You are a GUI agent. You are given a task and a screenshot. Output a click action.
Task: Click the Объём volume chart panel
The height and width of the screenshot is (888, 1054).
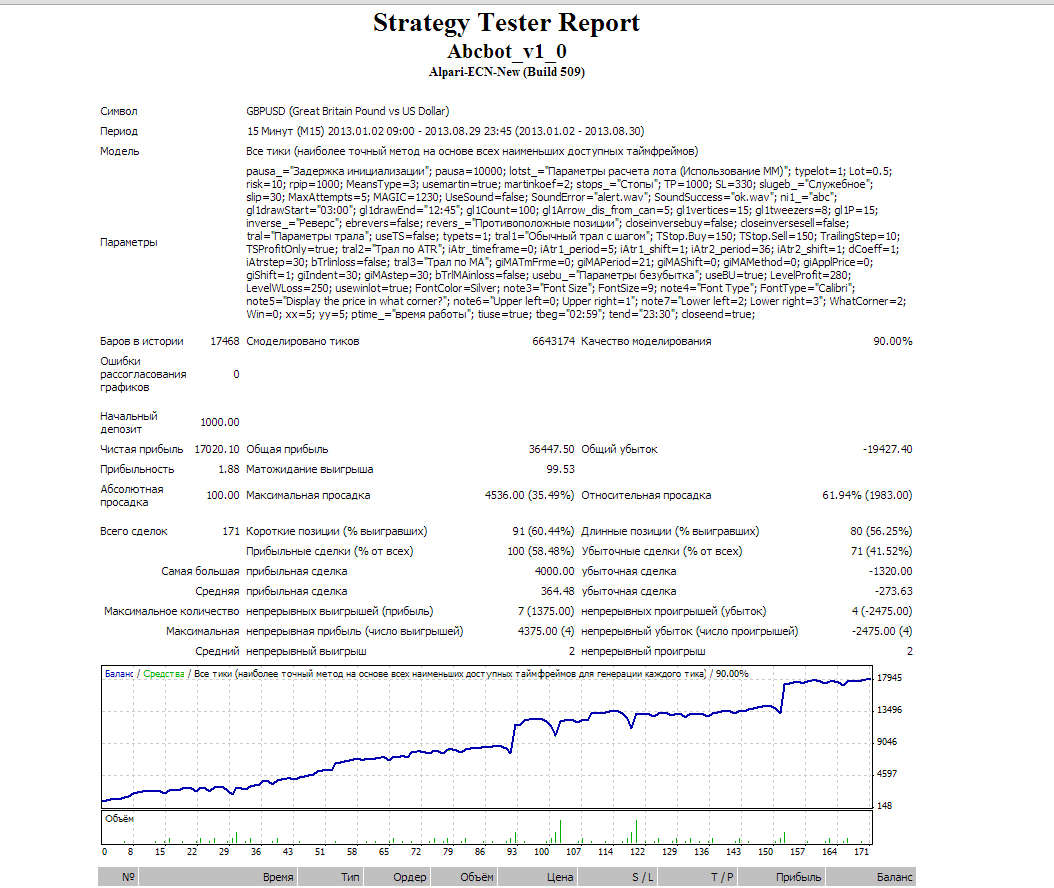click(x=487, y=828)
